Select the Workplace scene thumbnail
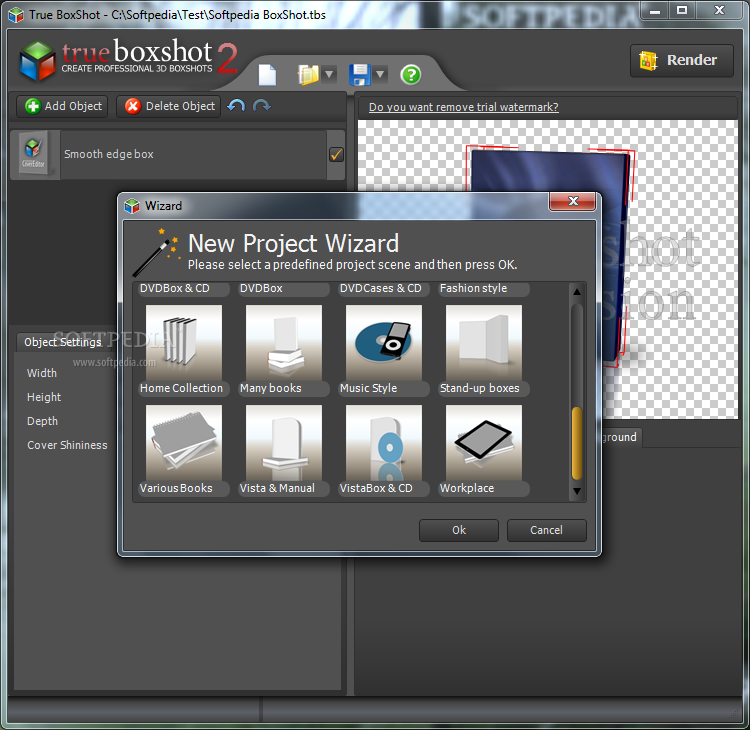Image resolution: width=750 pixels, height=730 pixels. (484, 442)
